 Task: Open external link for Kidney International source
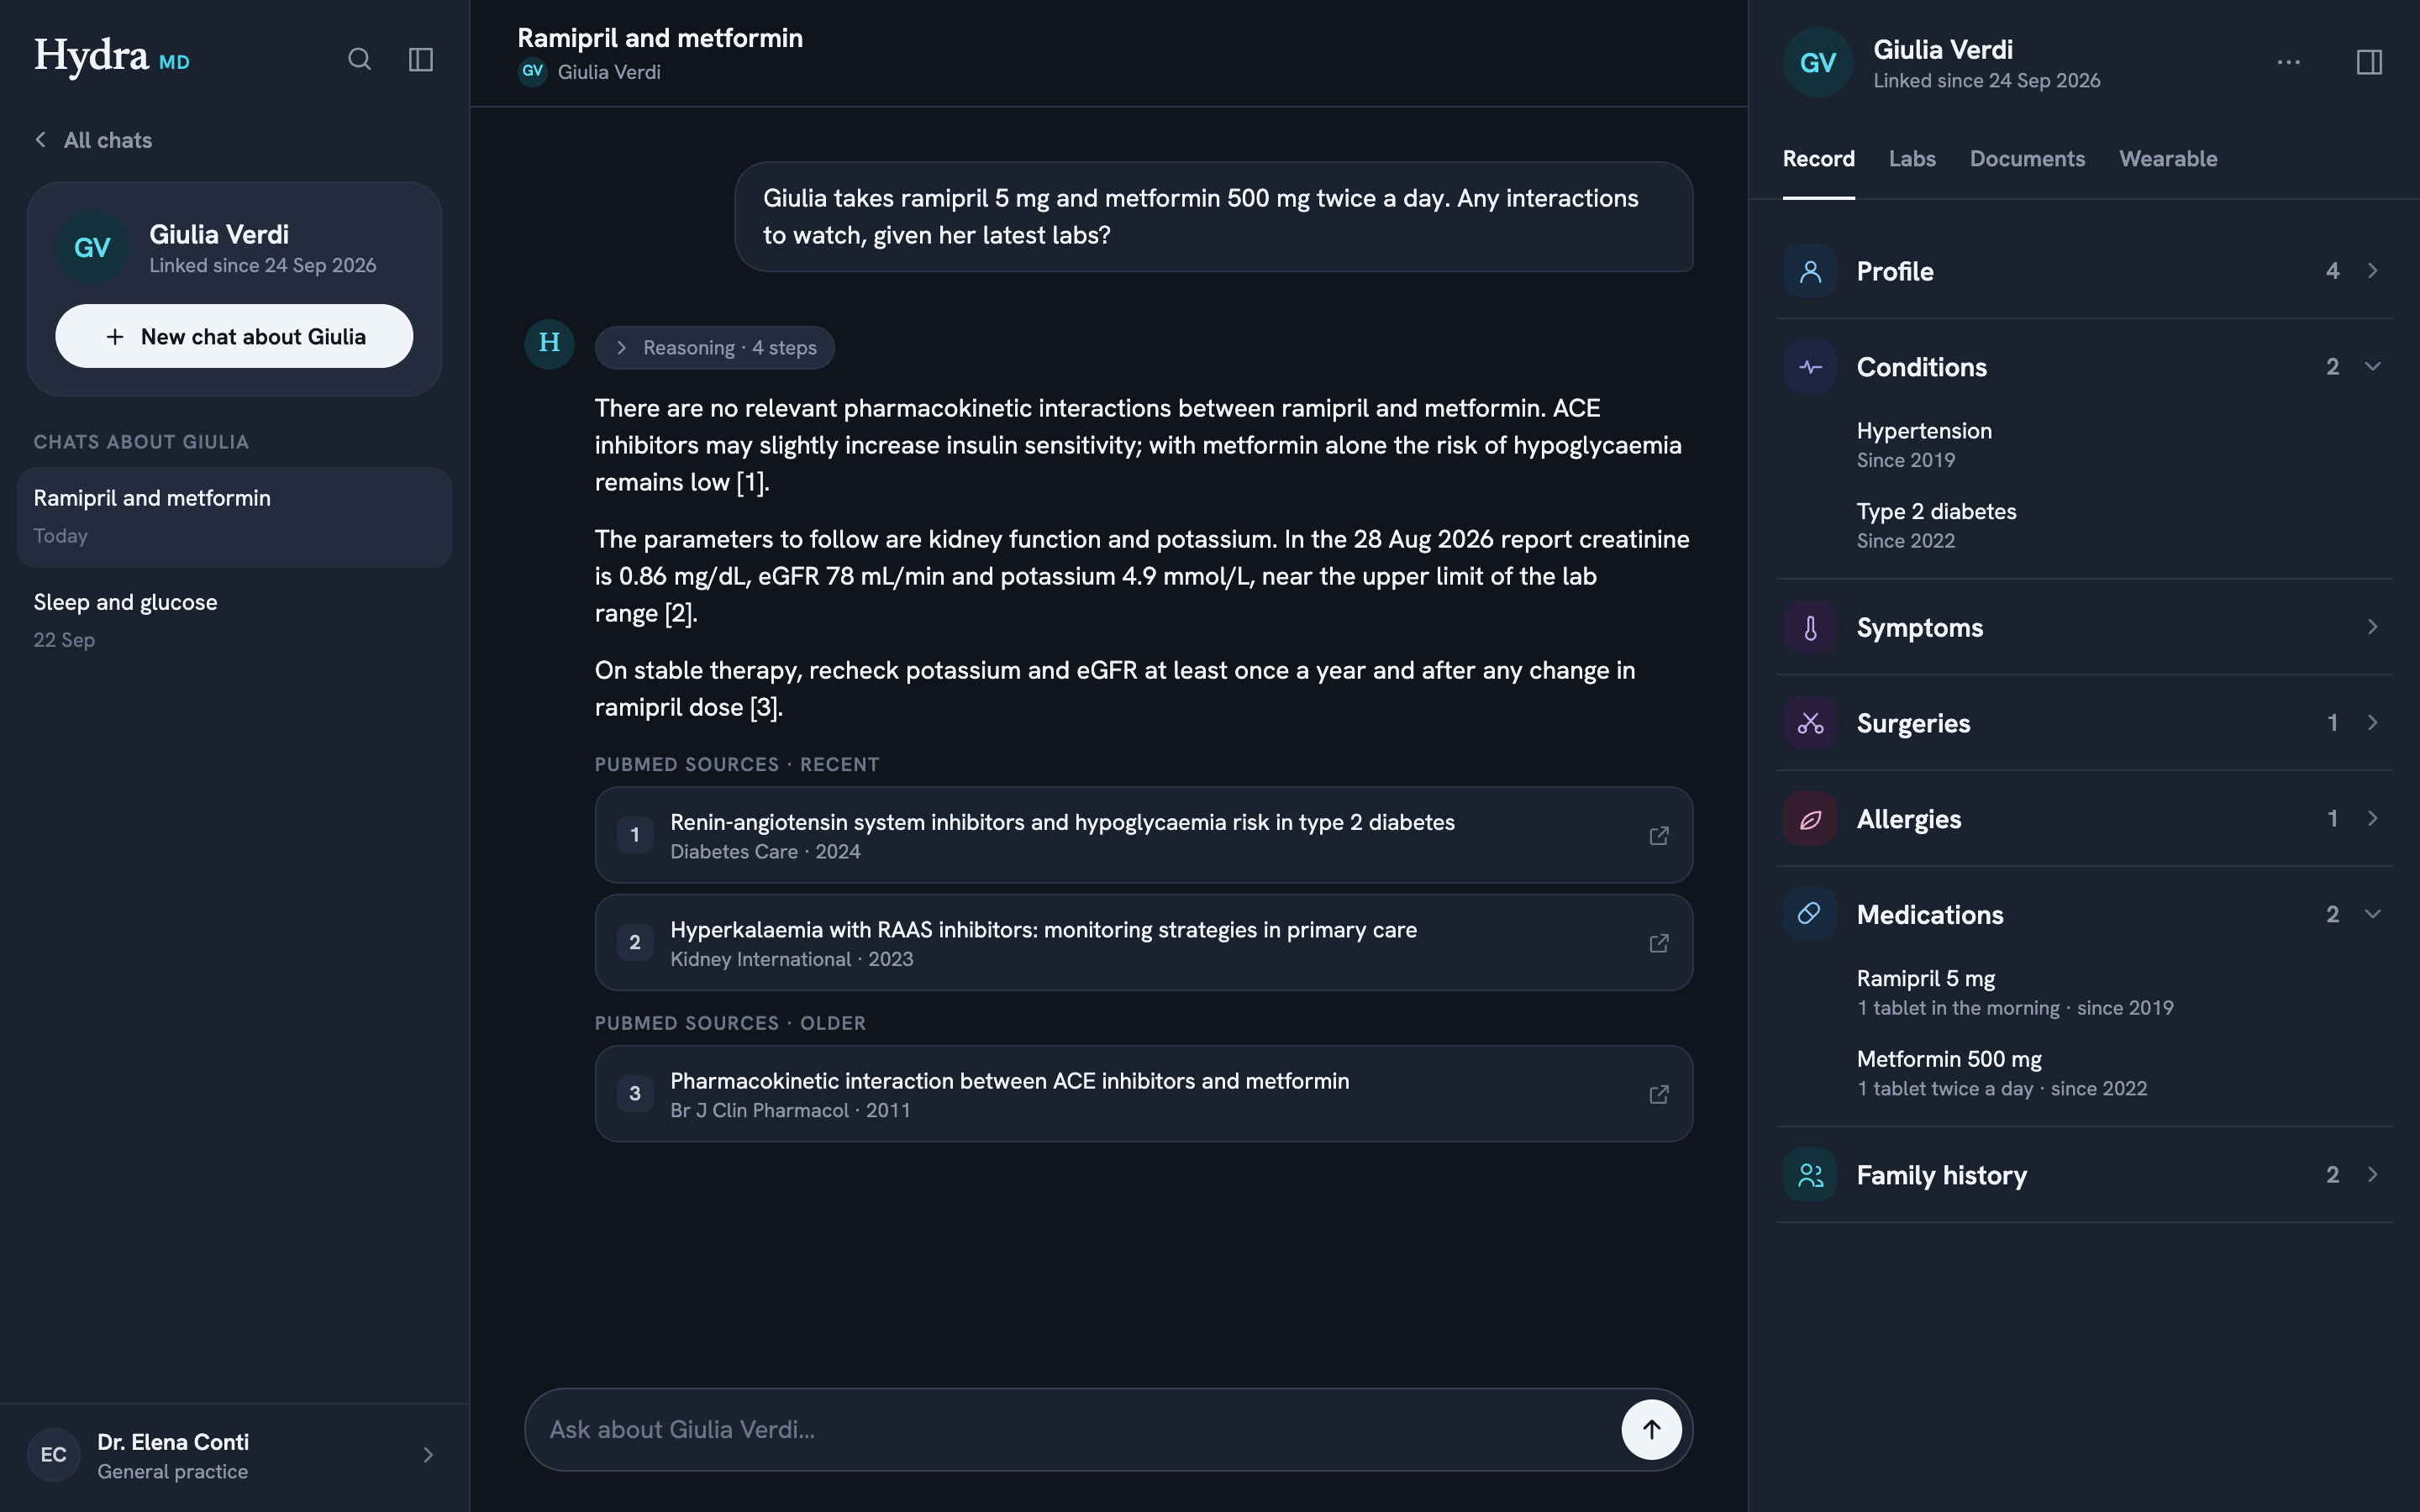tap(1658, 942)
